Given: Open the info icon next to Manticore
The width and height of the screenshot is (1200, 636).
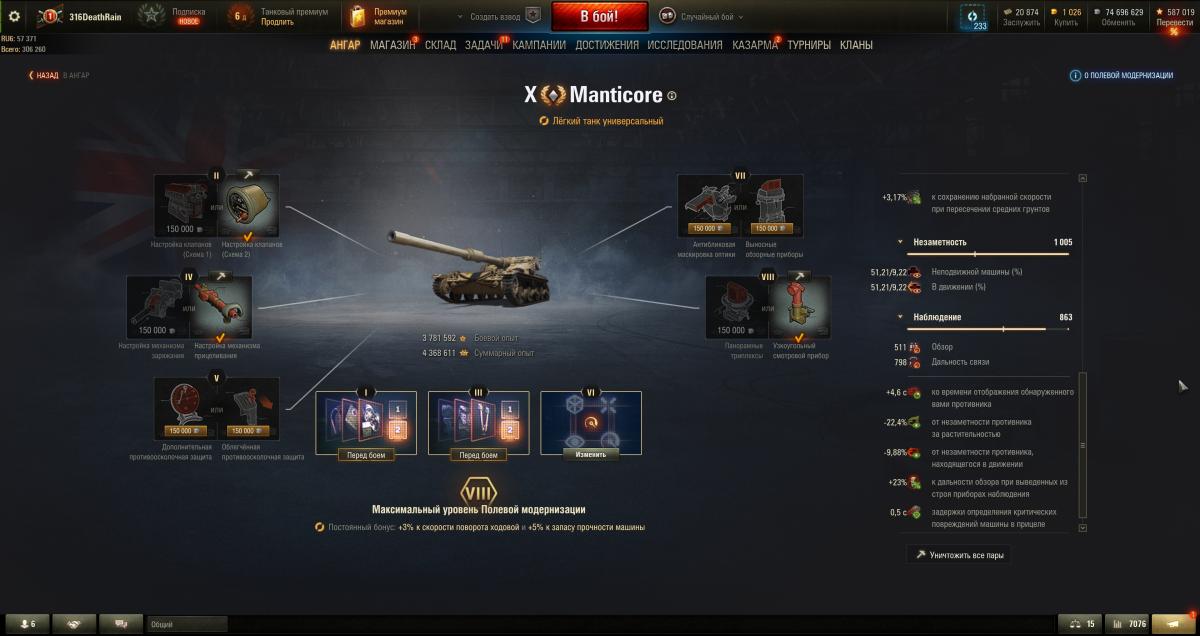Looking at the screenshot, I should click(672, 96).
